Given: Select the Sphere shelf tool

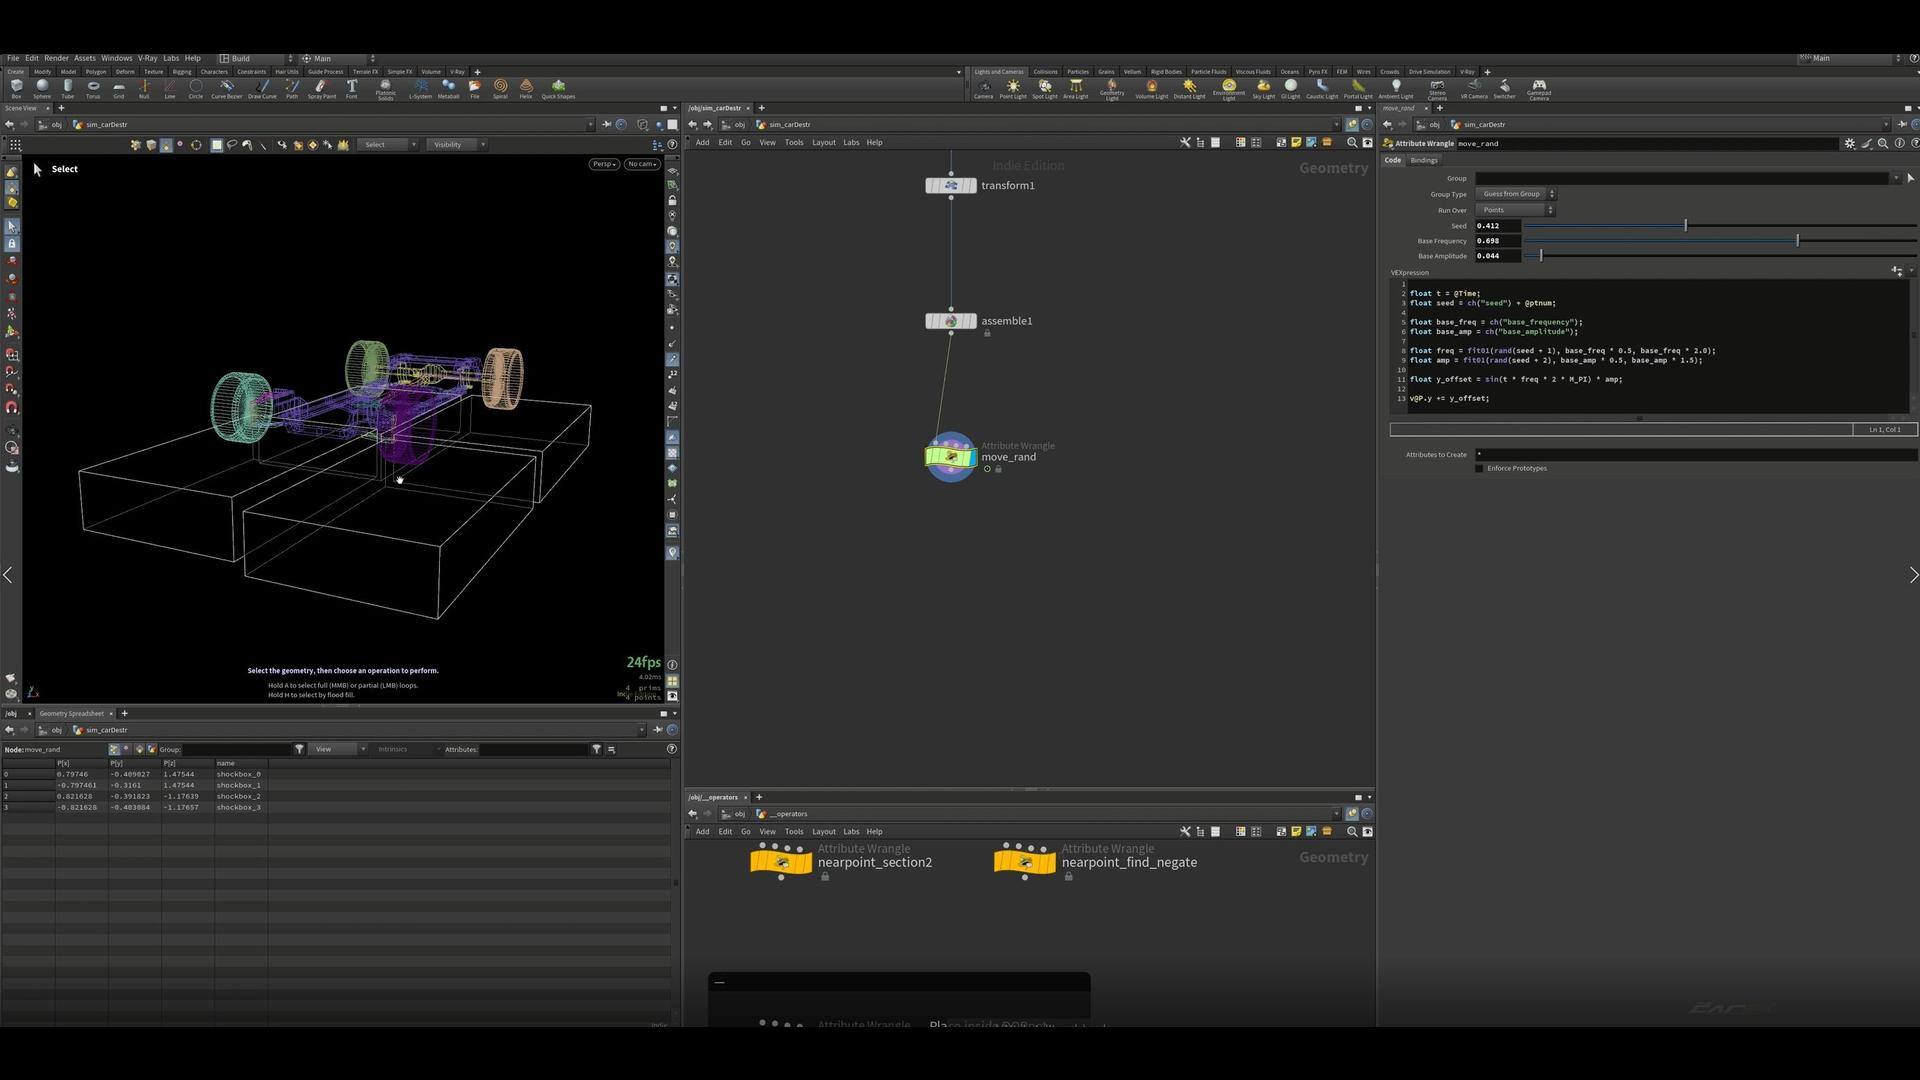Looking at the screenshot, I should coord(42,89).
